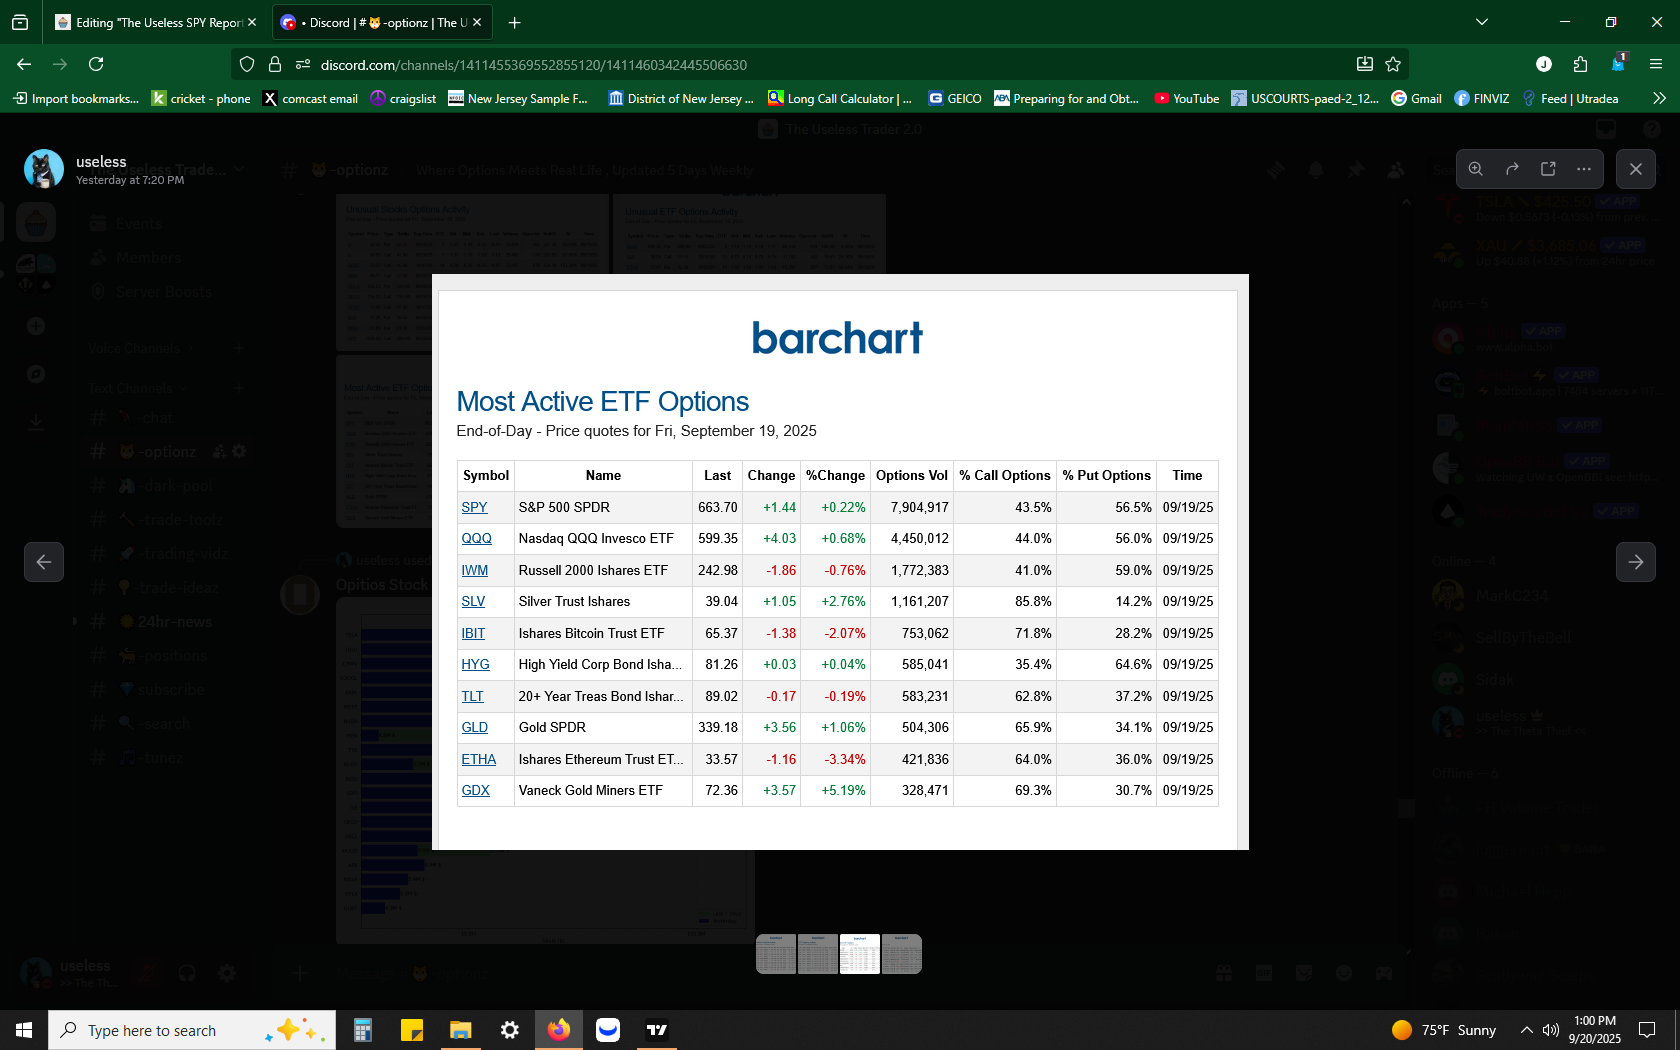Open site permissions icon in address bar
Viewport: 1680px width, 1050px height.
click(x=303, y=64)
